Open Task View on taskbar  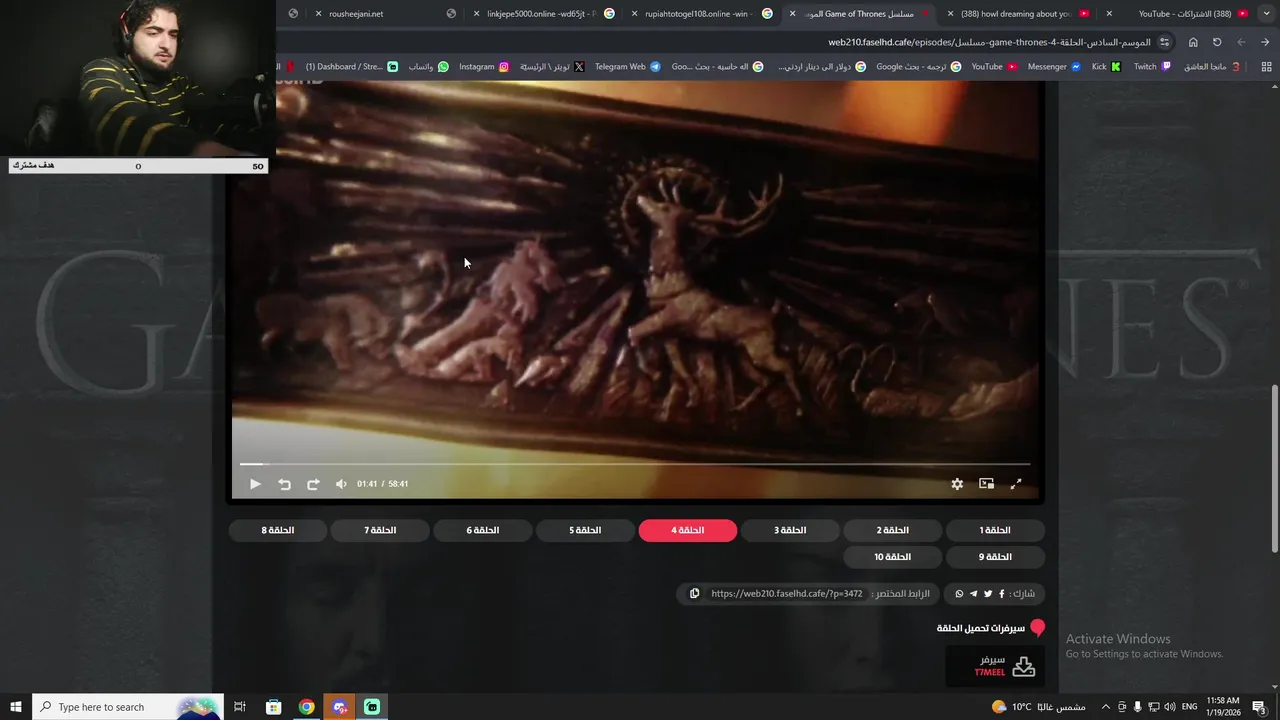[240, 707]
